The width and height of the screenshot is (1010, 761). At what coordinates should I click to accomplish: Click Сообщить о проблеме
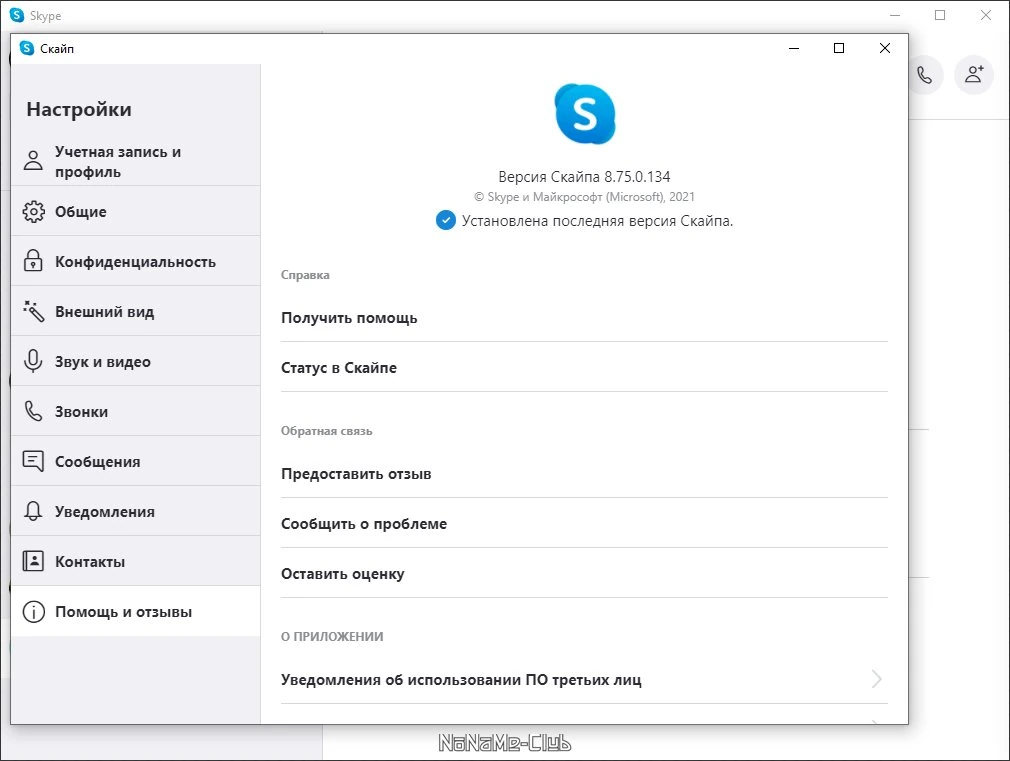(x=584, y=523)
